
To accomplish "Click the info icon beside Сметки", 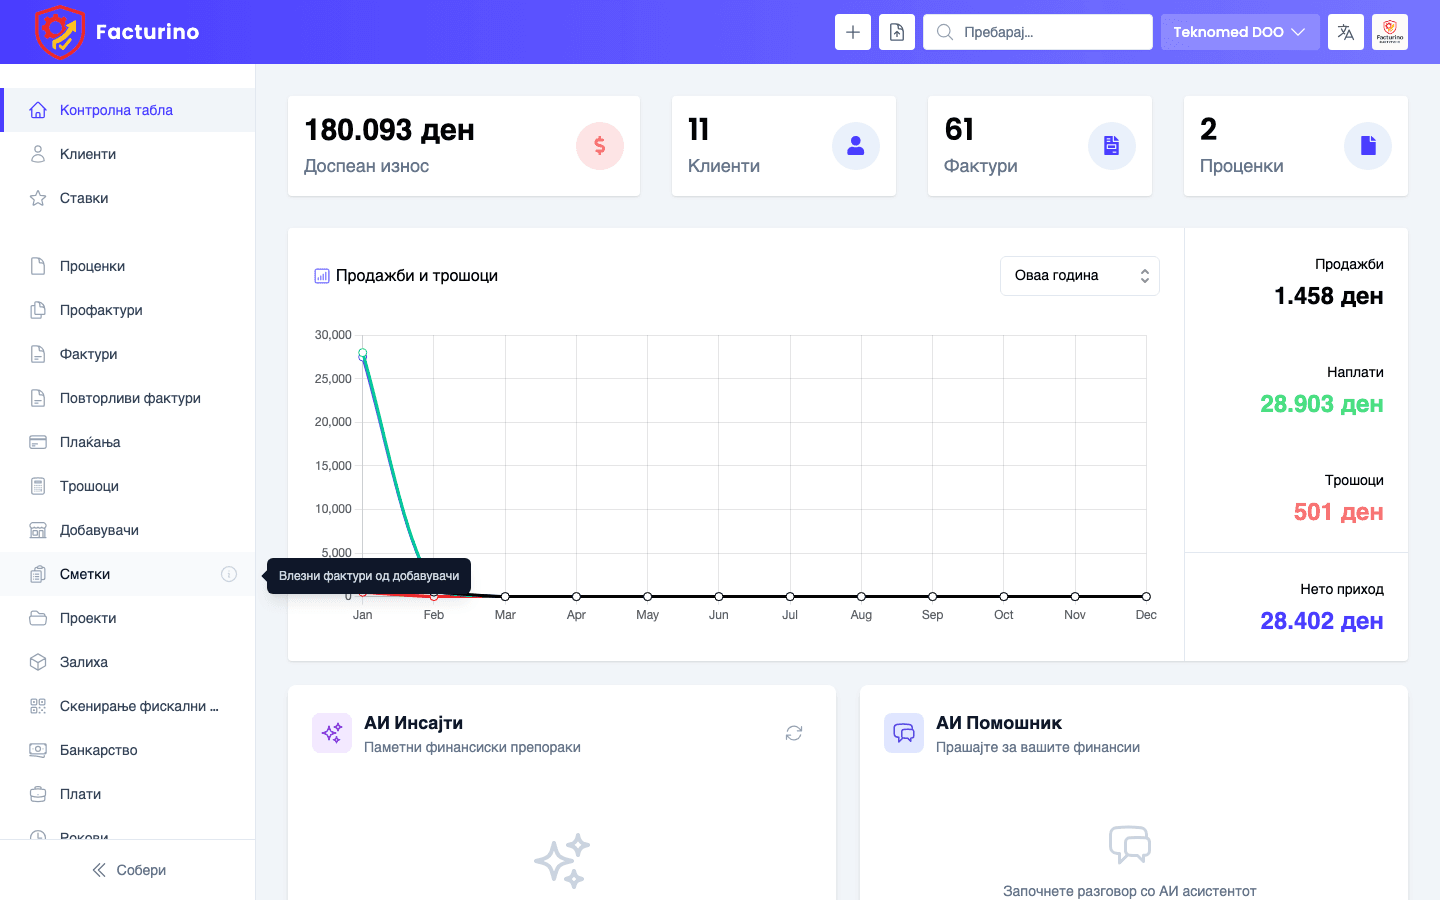I will pyautogui.click(x=229, y=574).
